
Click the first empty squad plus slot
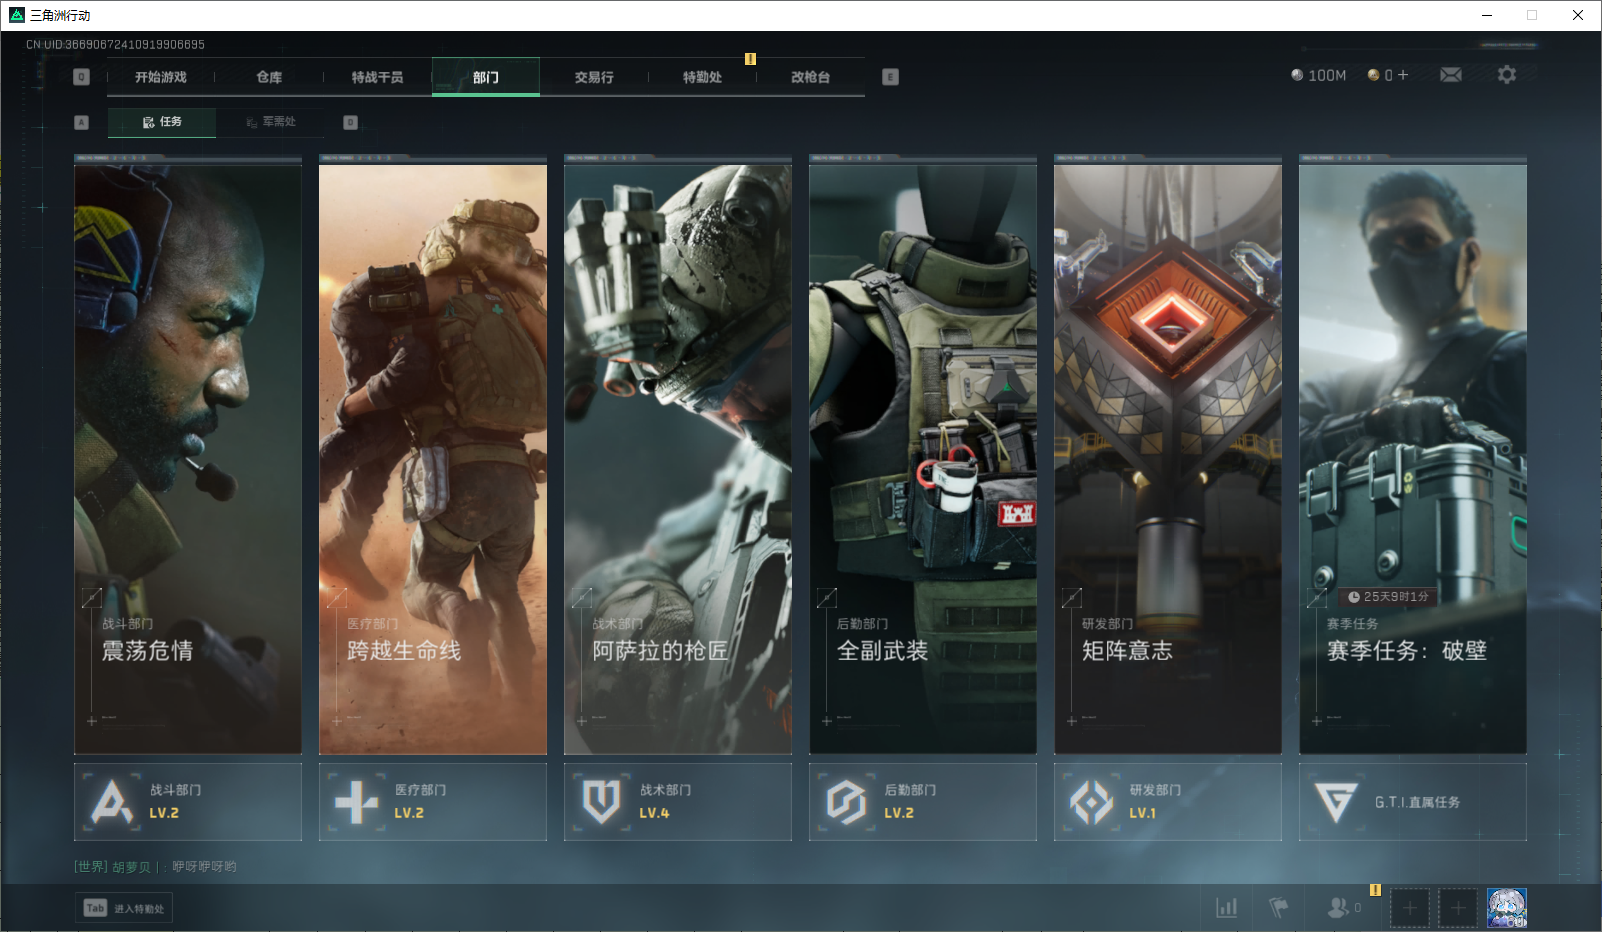1410,908
